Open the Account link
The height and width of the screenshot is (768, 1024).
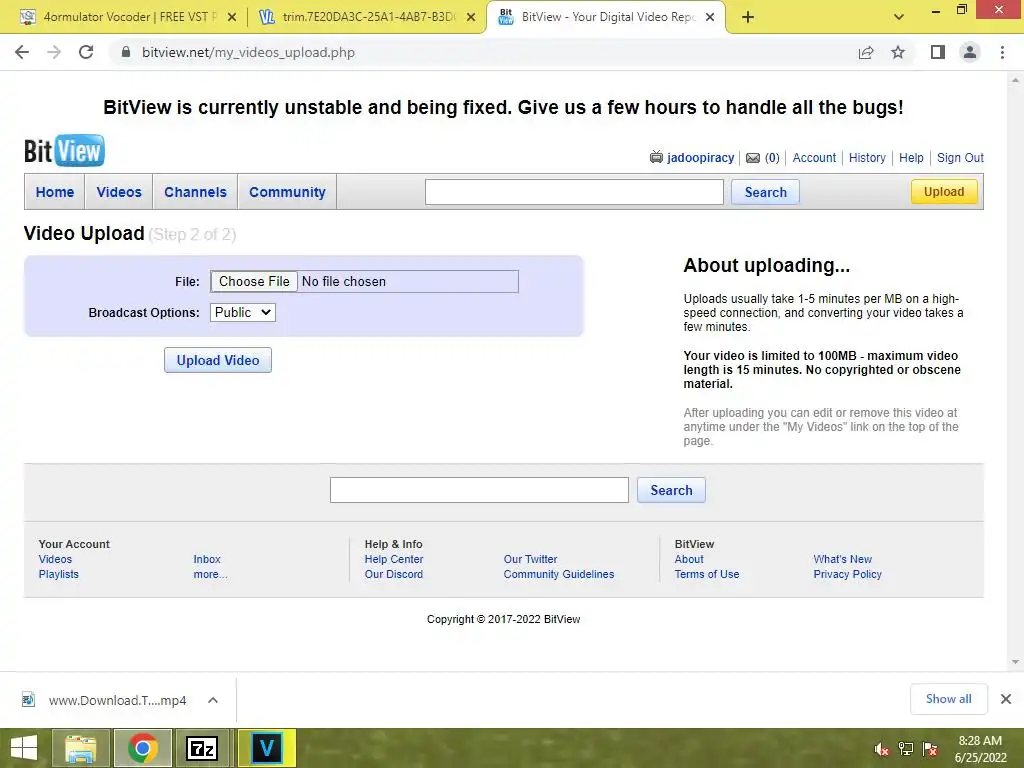(814, 157)
